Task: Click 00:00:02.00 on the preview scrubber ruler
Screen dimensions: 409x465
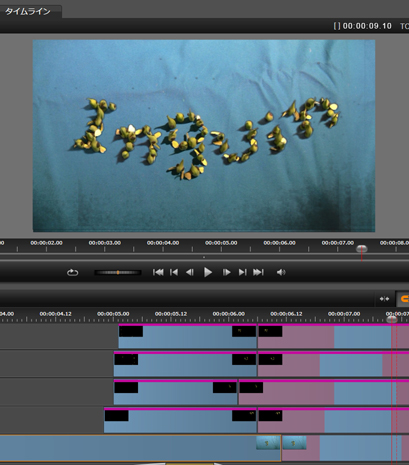Action: [x=46, y=243]
